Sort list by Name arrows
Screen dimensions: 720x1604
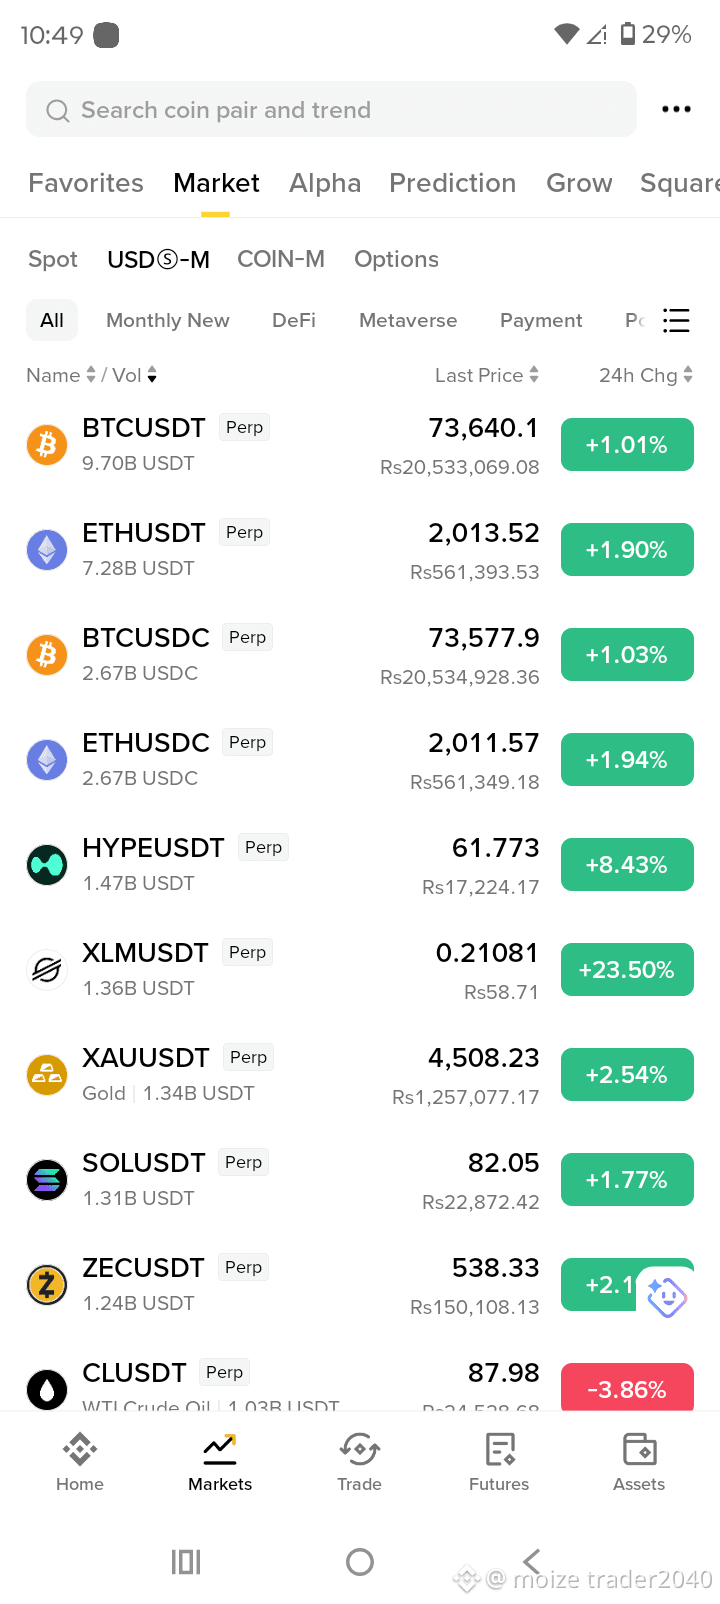(x=91, y=375)
